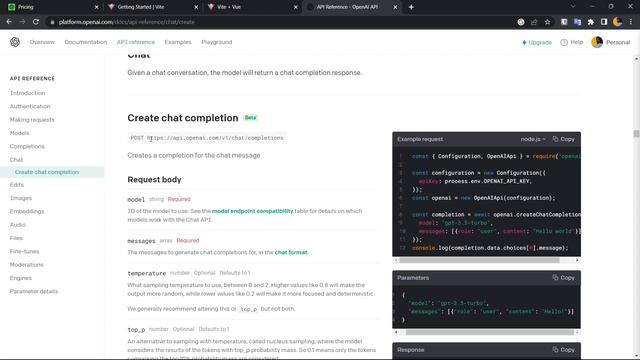This screenshot has height=360, width=640.
Task: Close the Pricing tab
Action: pyautogui.click(x=96, y=7)
